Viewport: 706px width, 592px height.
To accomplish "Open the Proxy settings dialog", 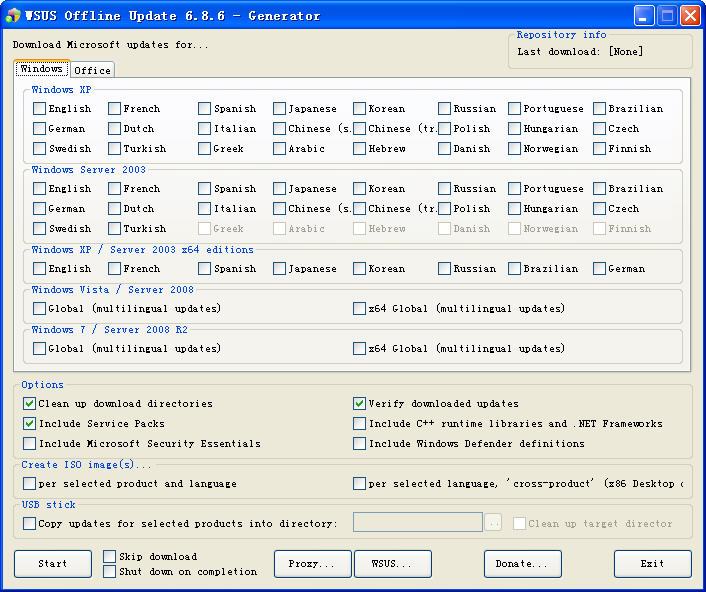I will click(x=312, y=564).
